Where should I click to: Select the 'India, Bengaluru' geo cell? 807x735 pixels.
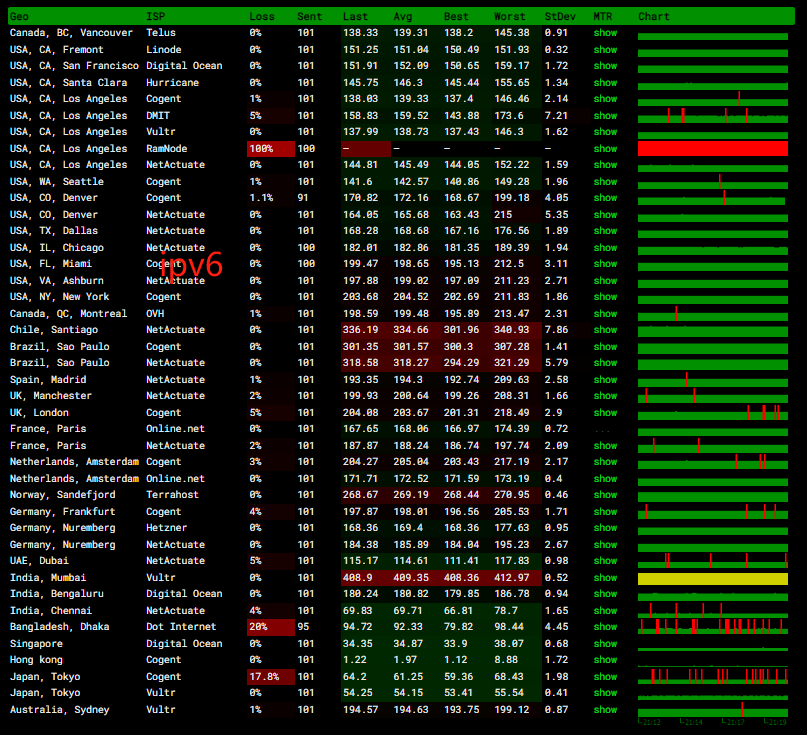coord(57,594)
